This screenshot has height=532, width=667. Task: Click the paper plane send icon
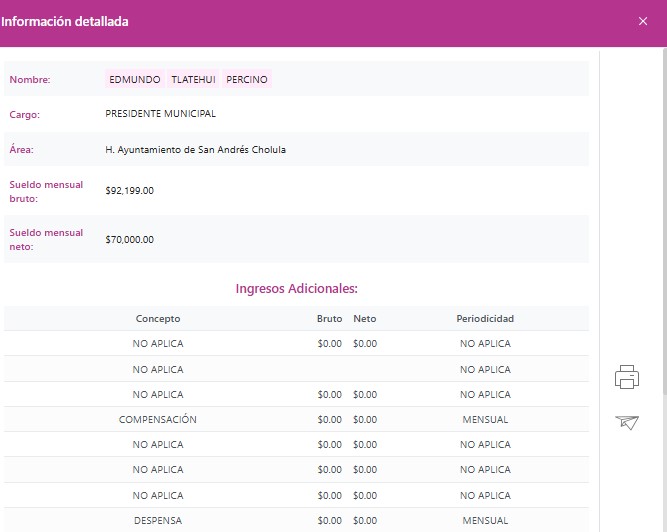tap(627, 422)
